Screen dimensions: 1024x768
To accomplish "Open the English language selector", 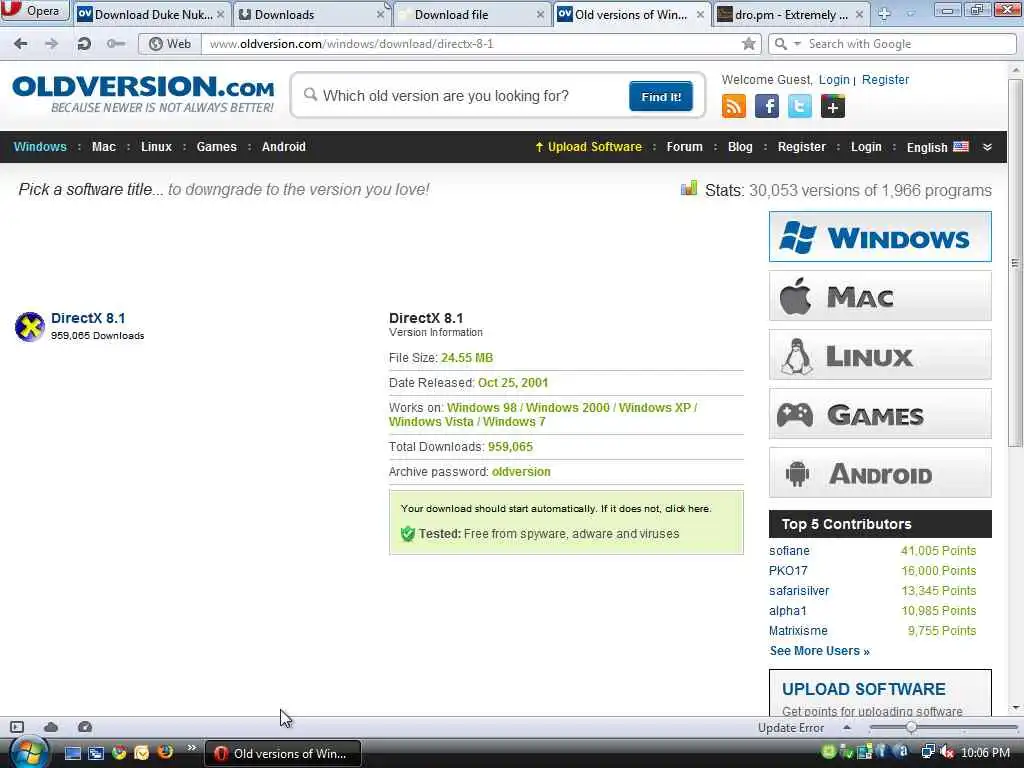I will 937,147.
